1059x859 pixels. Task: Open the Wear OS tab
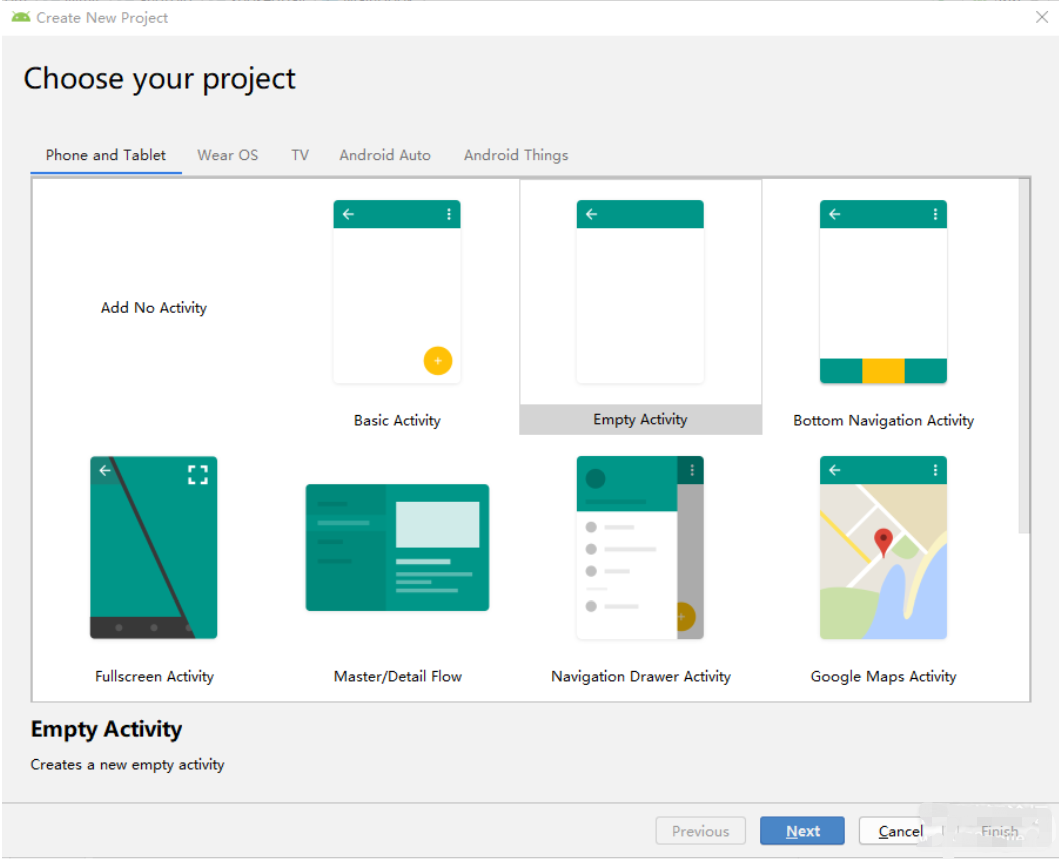pyautogui.click(x=228, y=155)
